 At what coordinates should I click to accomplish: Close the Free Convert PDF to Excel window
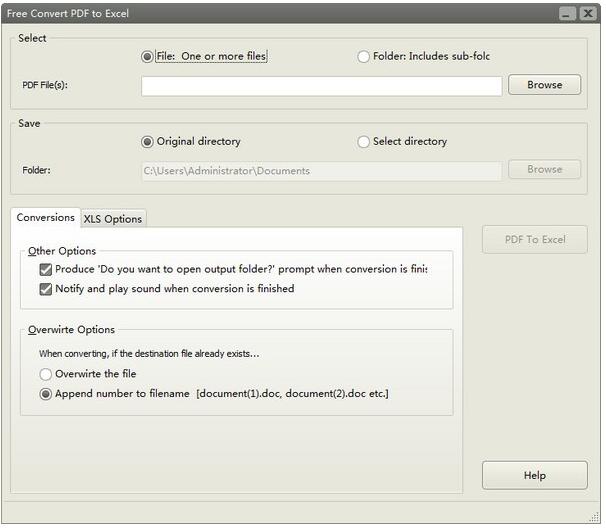[x=588, y=14]
